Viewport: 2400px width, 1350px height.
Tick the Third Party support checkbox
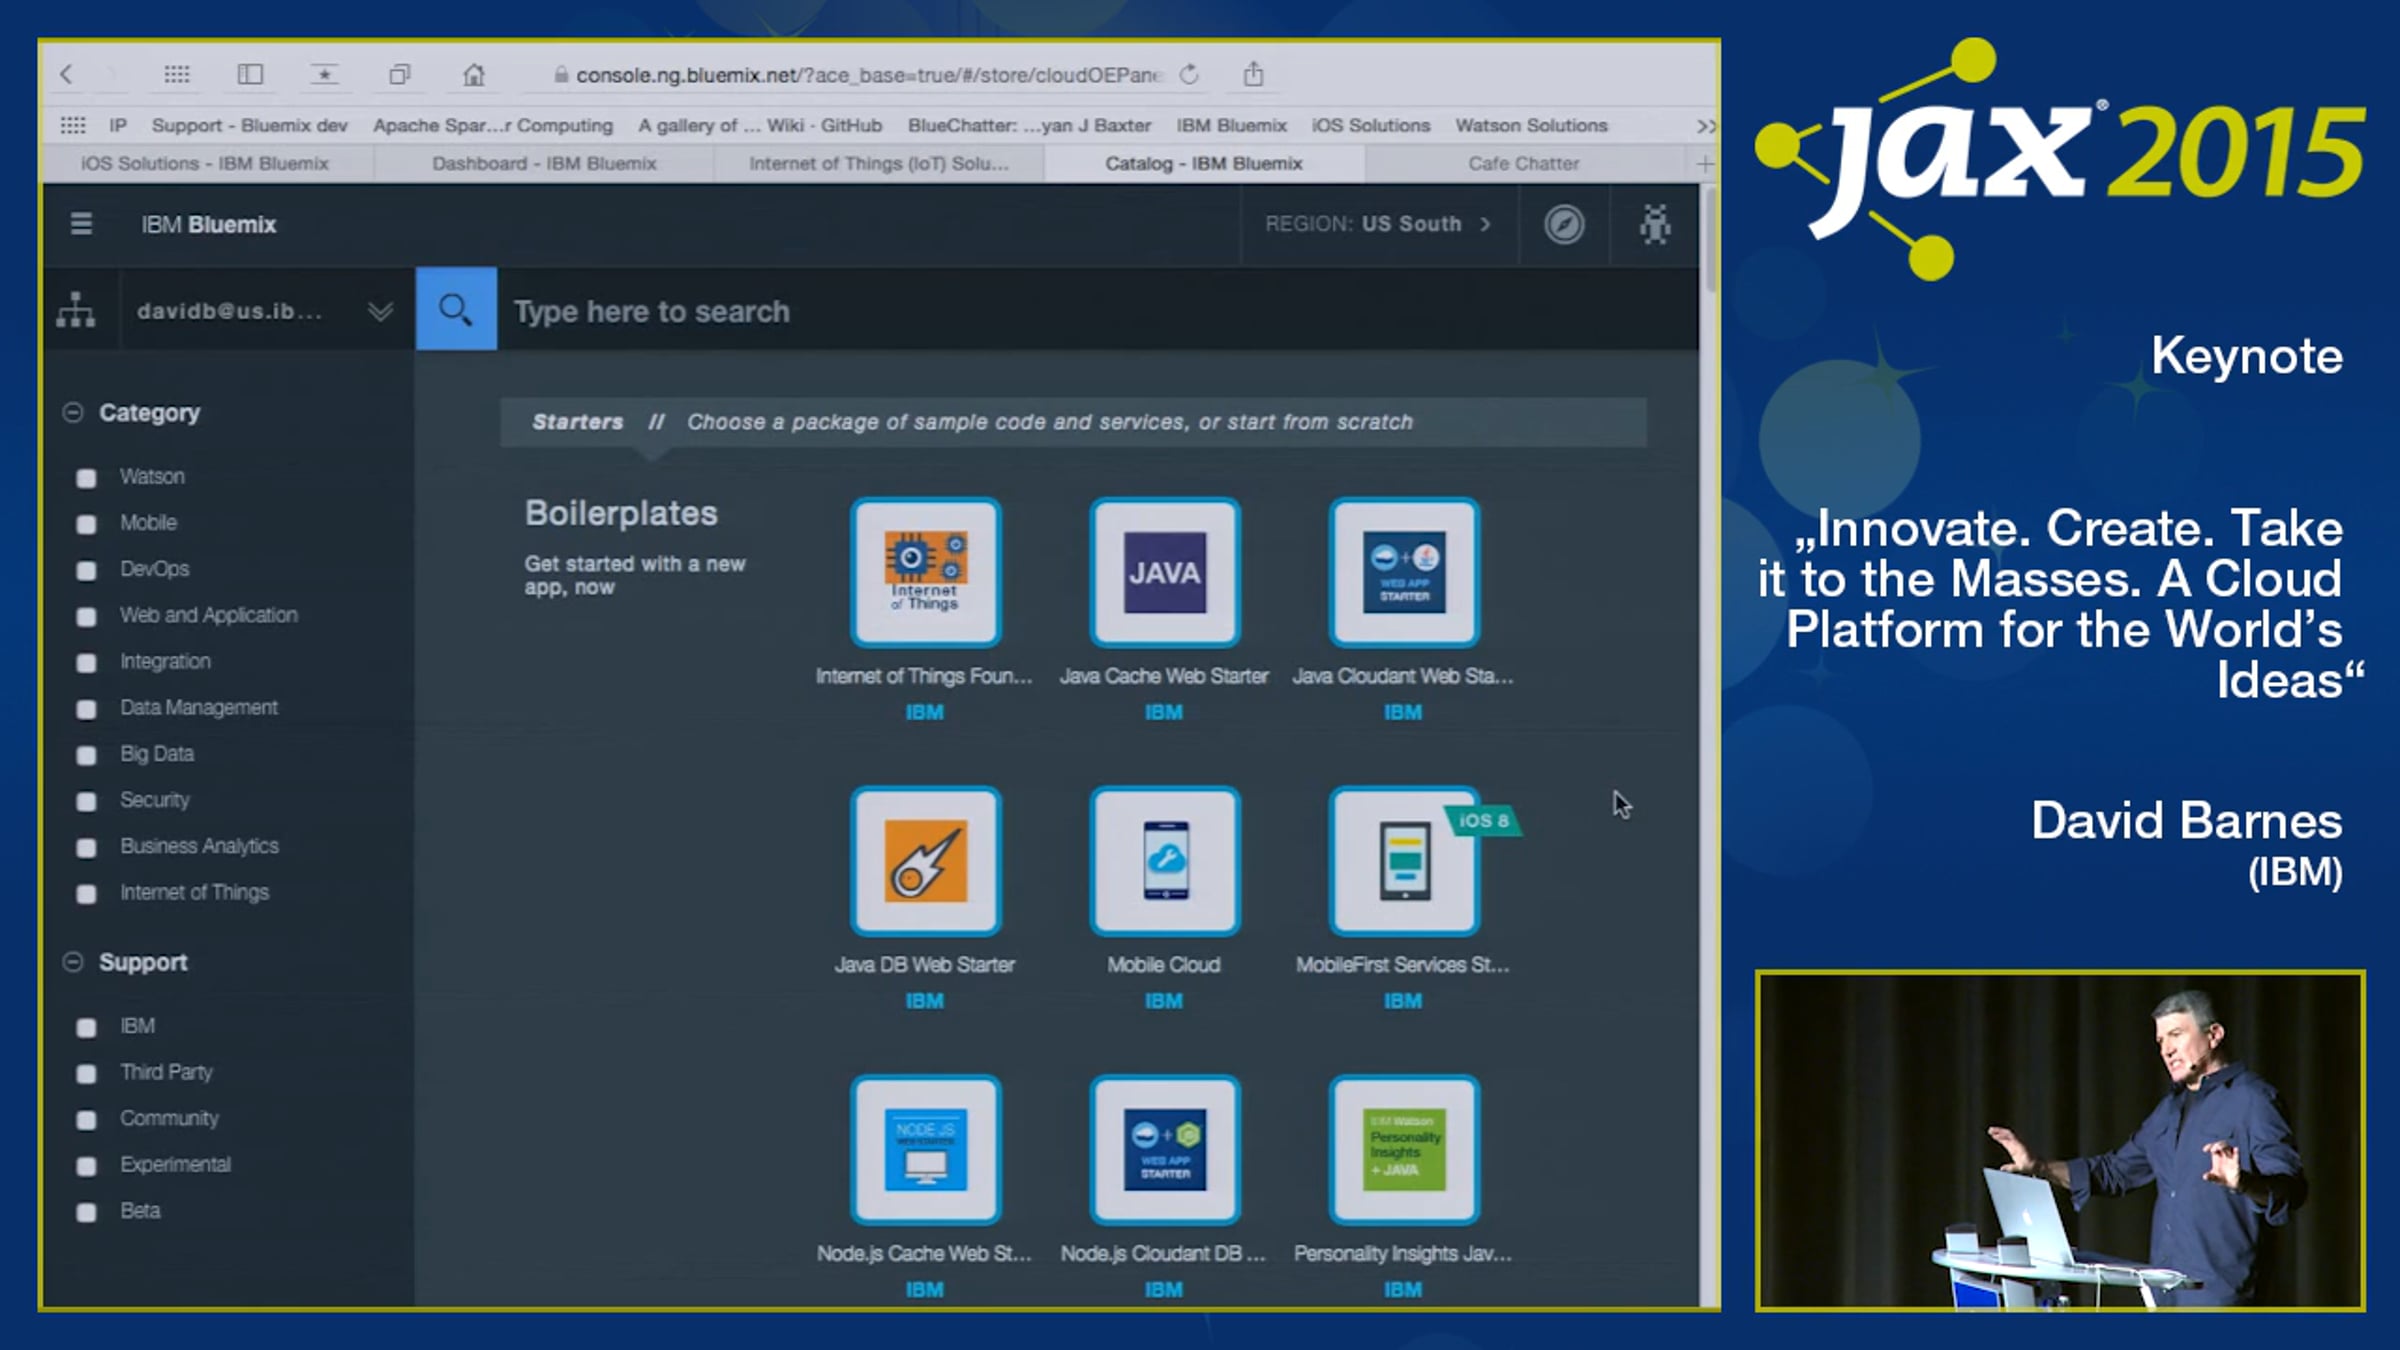86,1073
